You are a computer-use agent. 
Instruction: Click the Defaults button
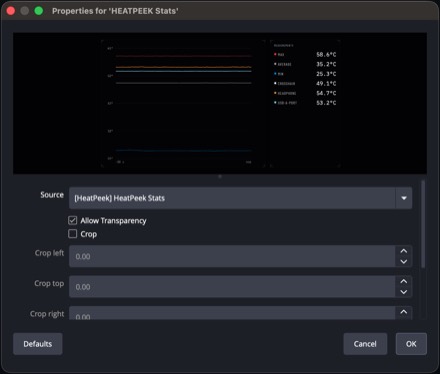(38, 344)
